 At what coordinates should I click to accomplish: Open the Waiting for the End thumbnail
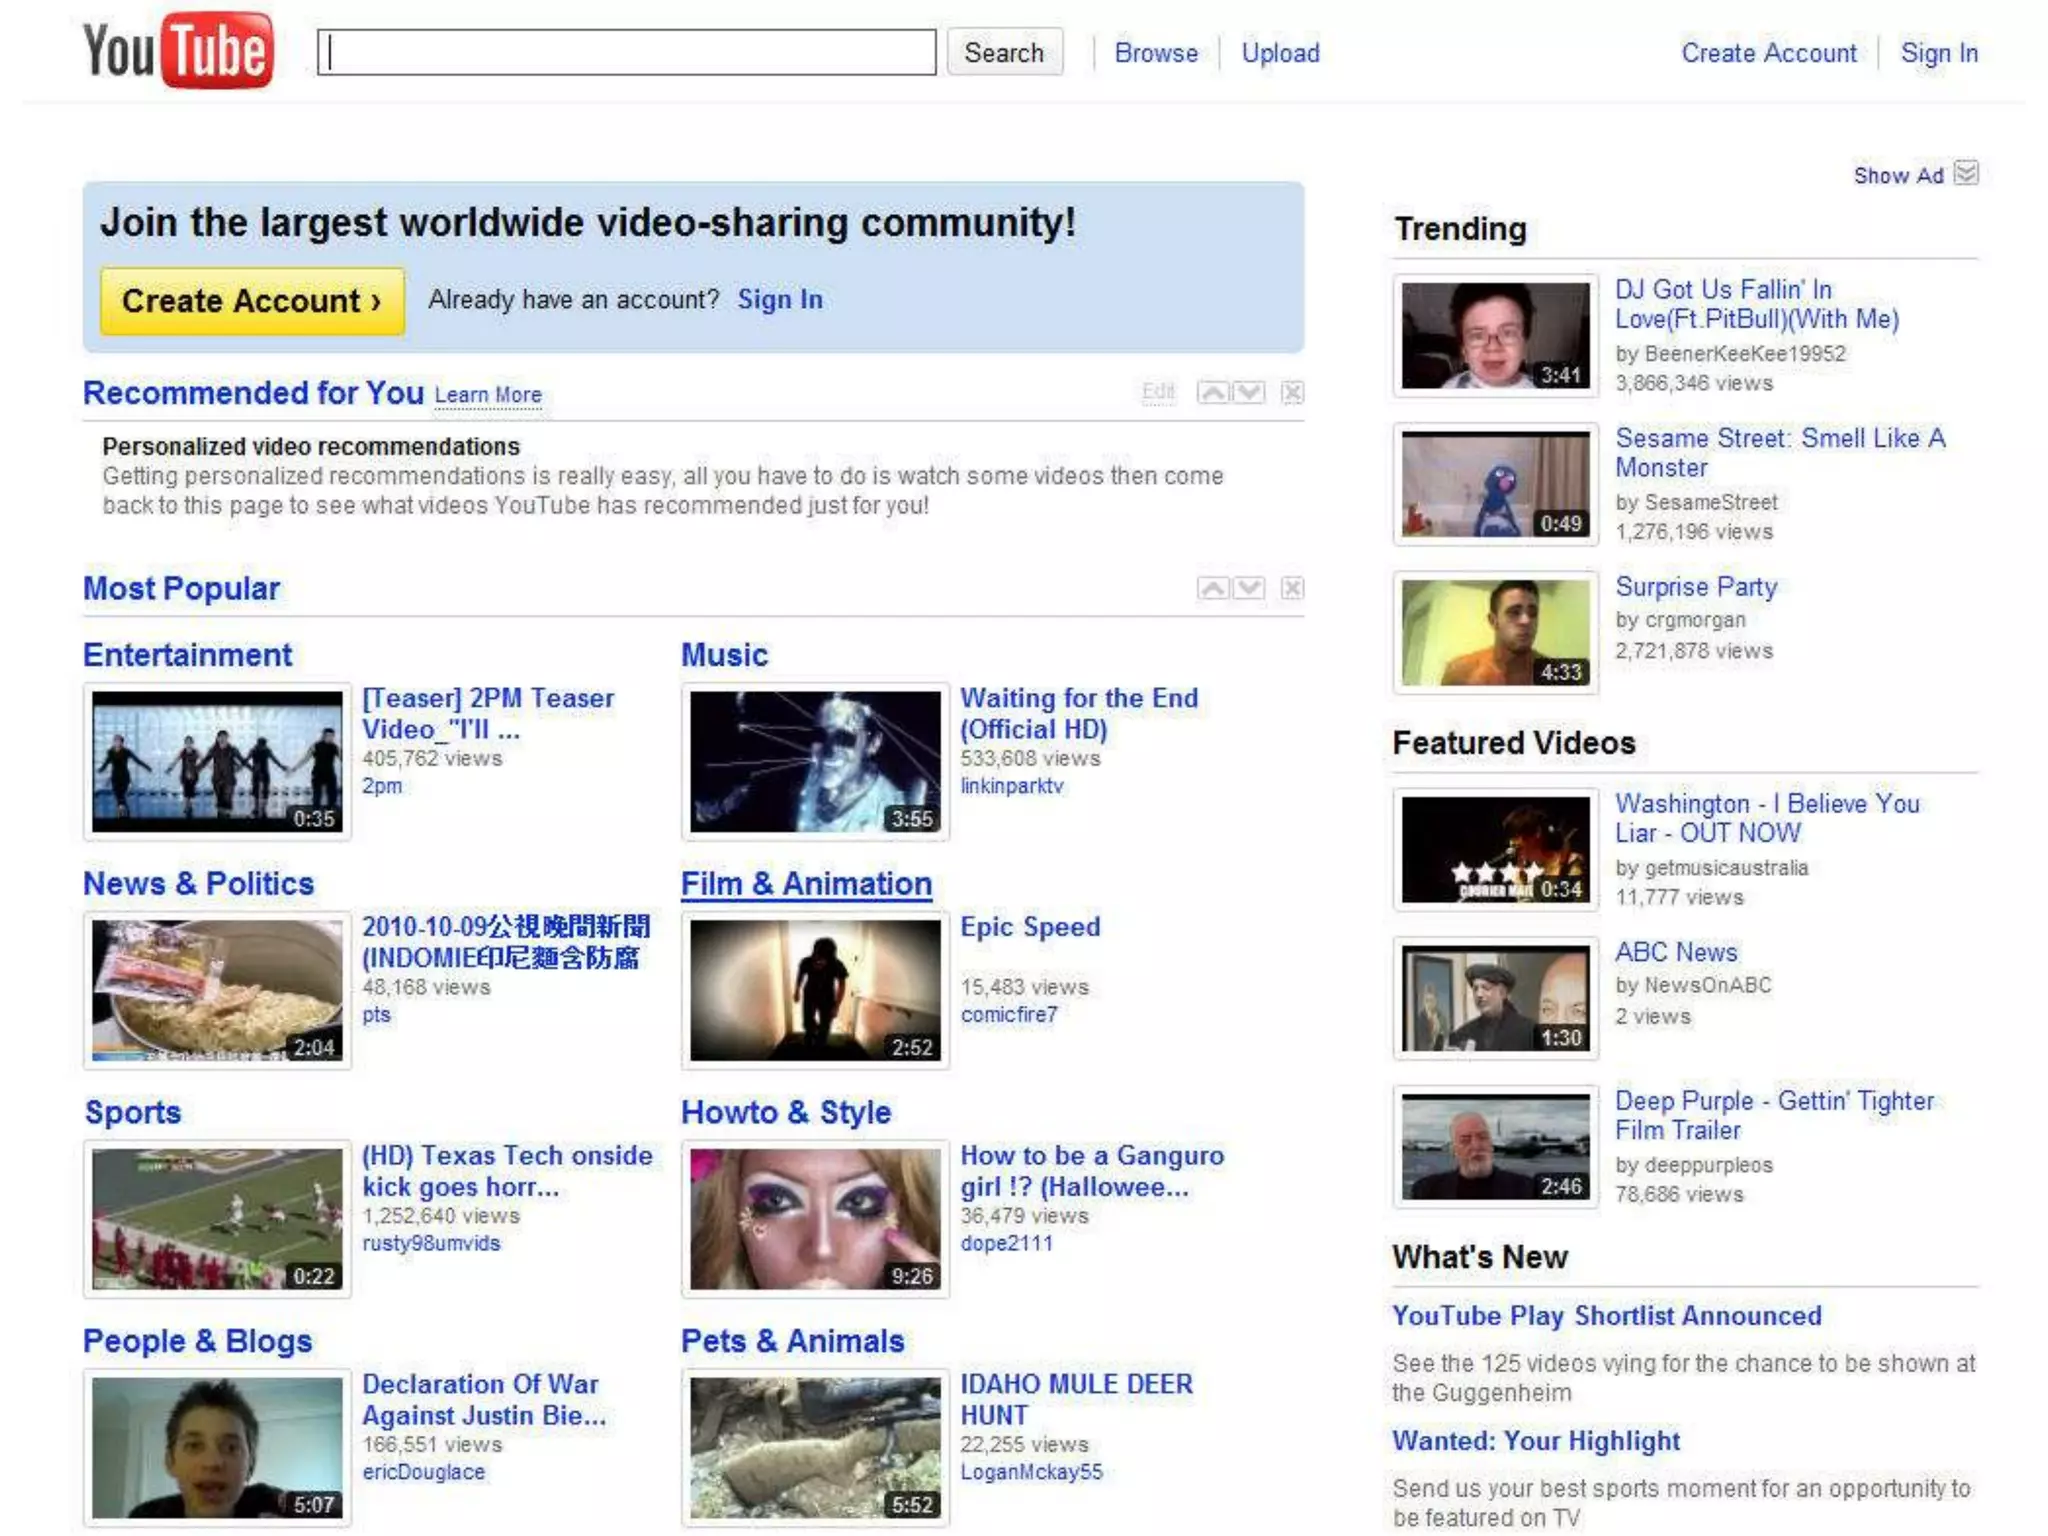pos(815,761)
